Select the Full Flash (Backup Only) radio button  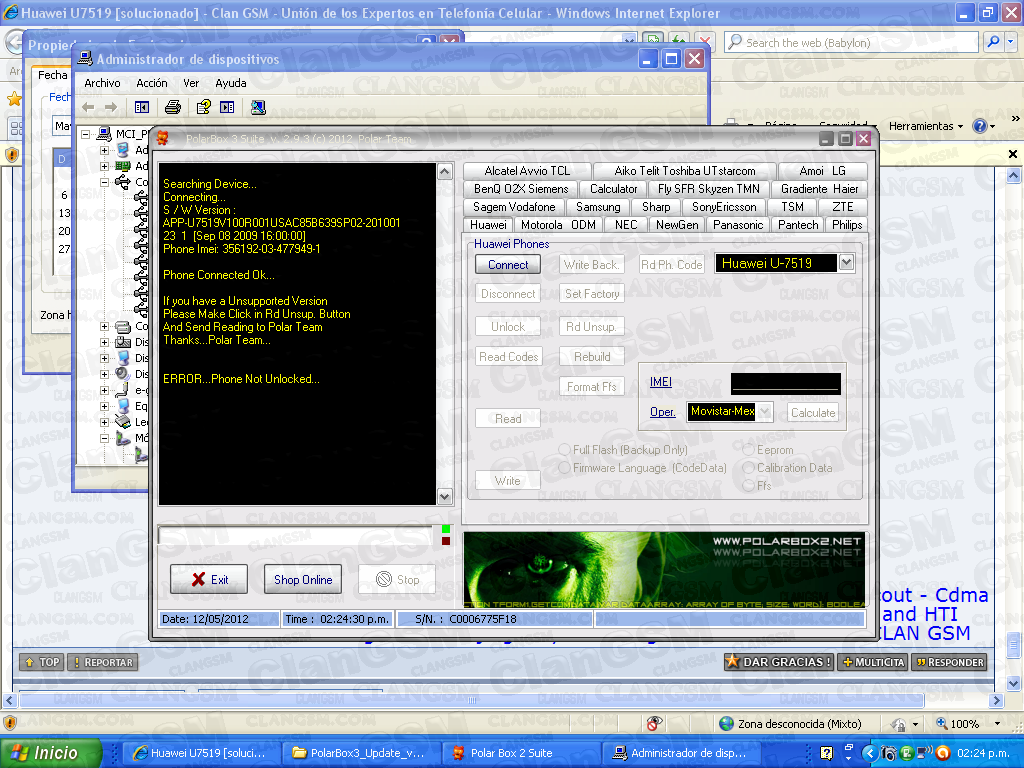(565, 449)
